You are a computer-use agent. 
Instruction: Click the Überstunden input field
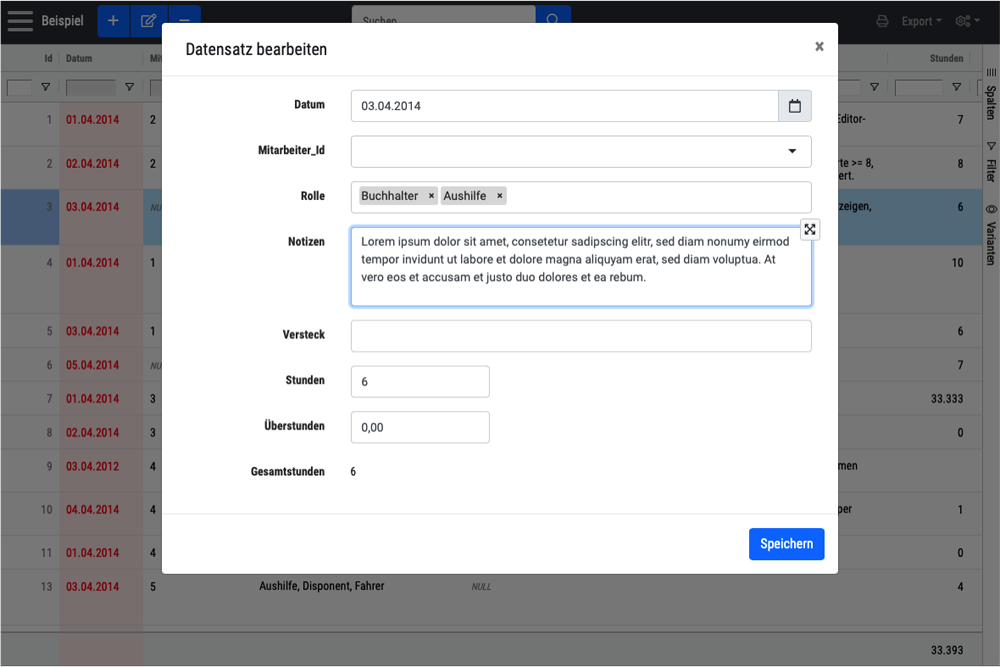pos(420,427)
